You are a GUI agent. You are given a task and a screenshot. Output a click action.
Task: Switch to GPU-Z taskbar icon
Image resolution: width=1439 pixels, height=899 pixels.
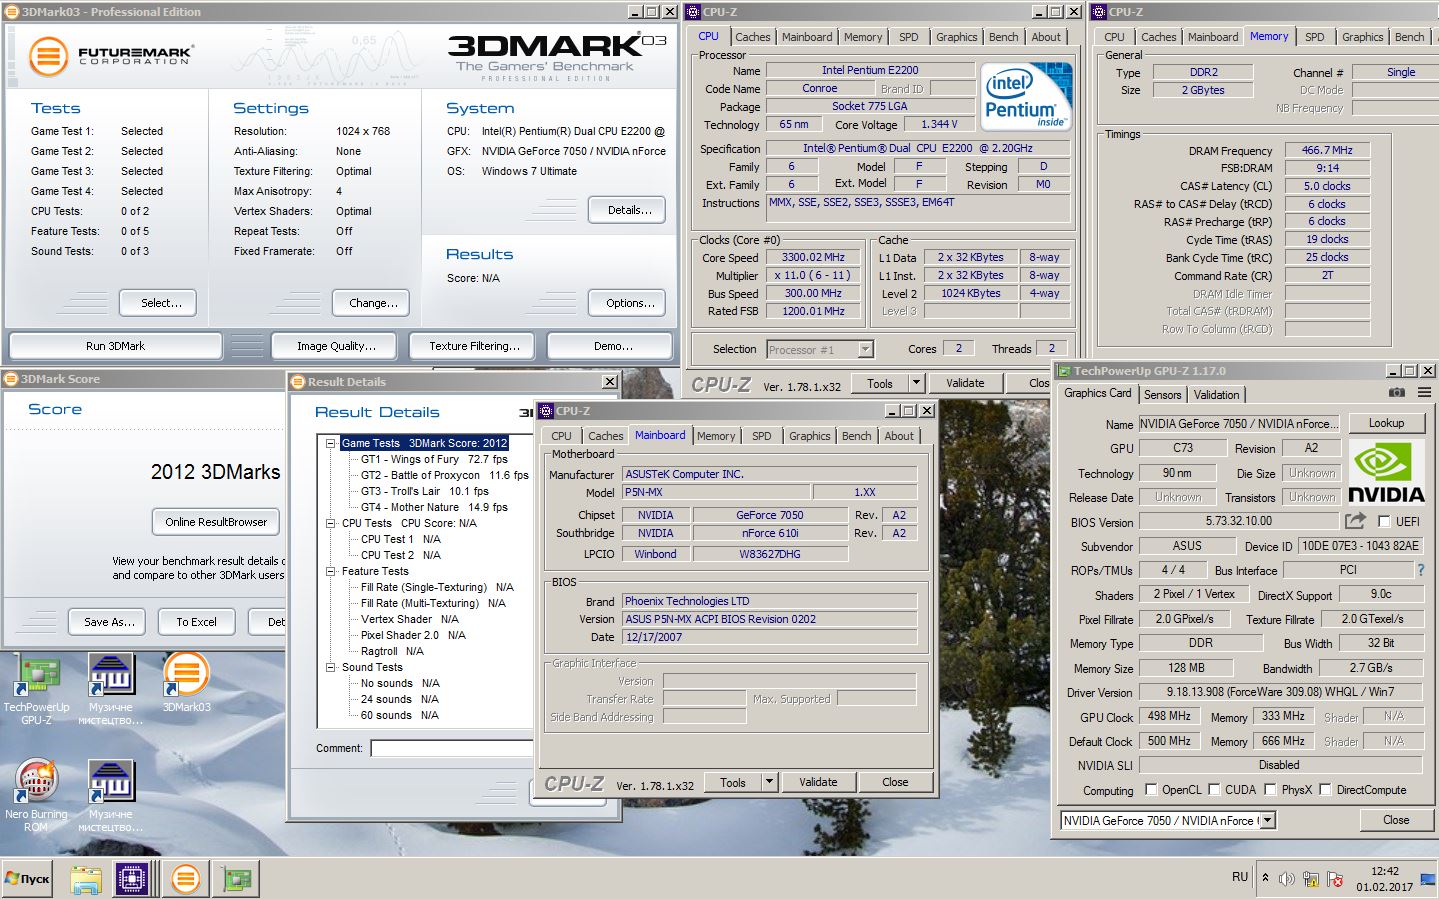(237, 879)
